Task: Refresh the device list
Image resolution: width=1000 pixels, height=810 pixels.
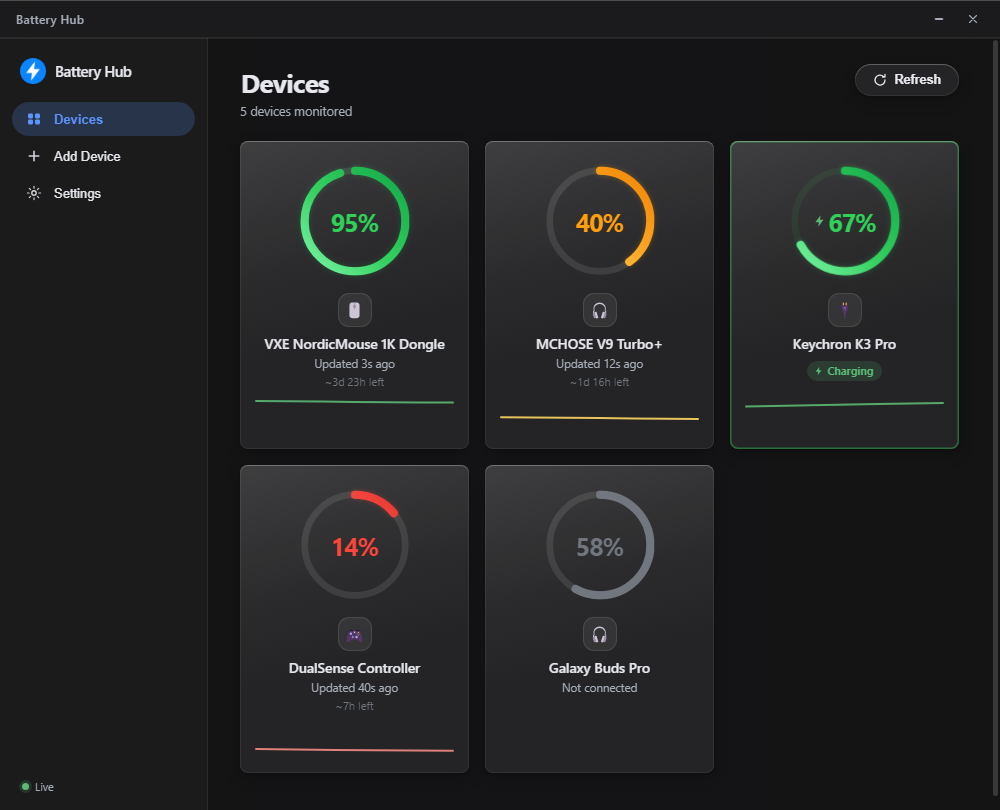Action: coord(906,80)
